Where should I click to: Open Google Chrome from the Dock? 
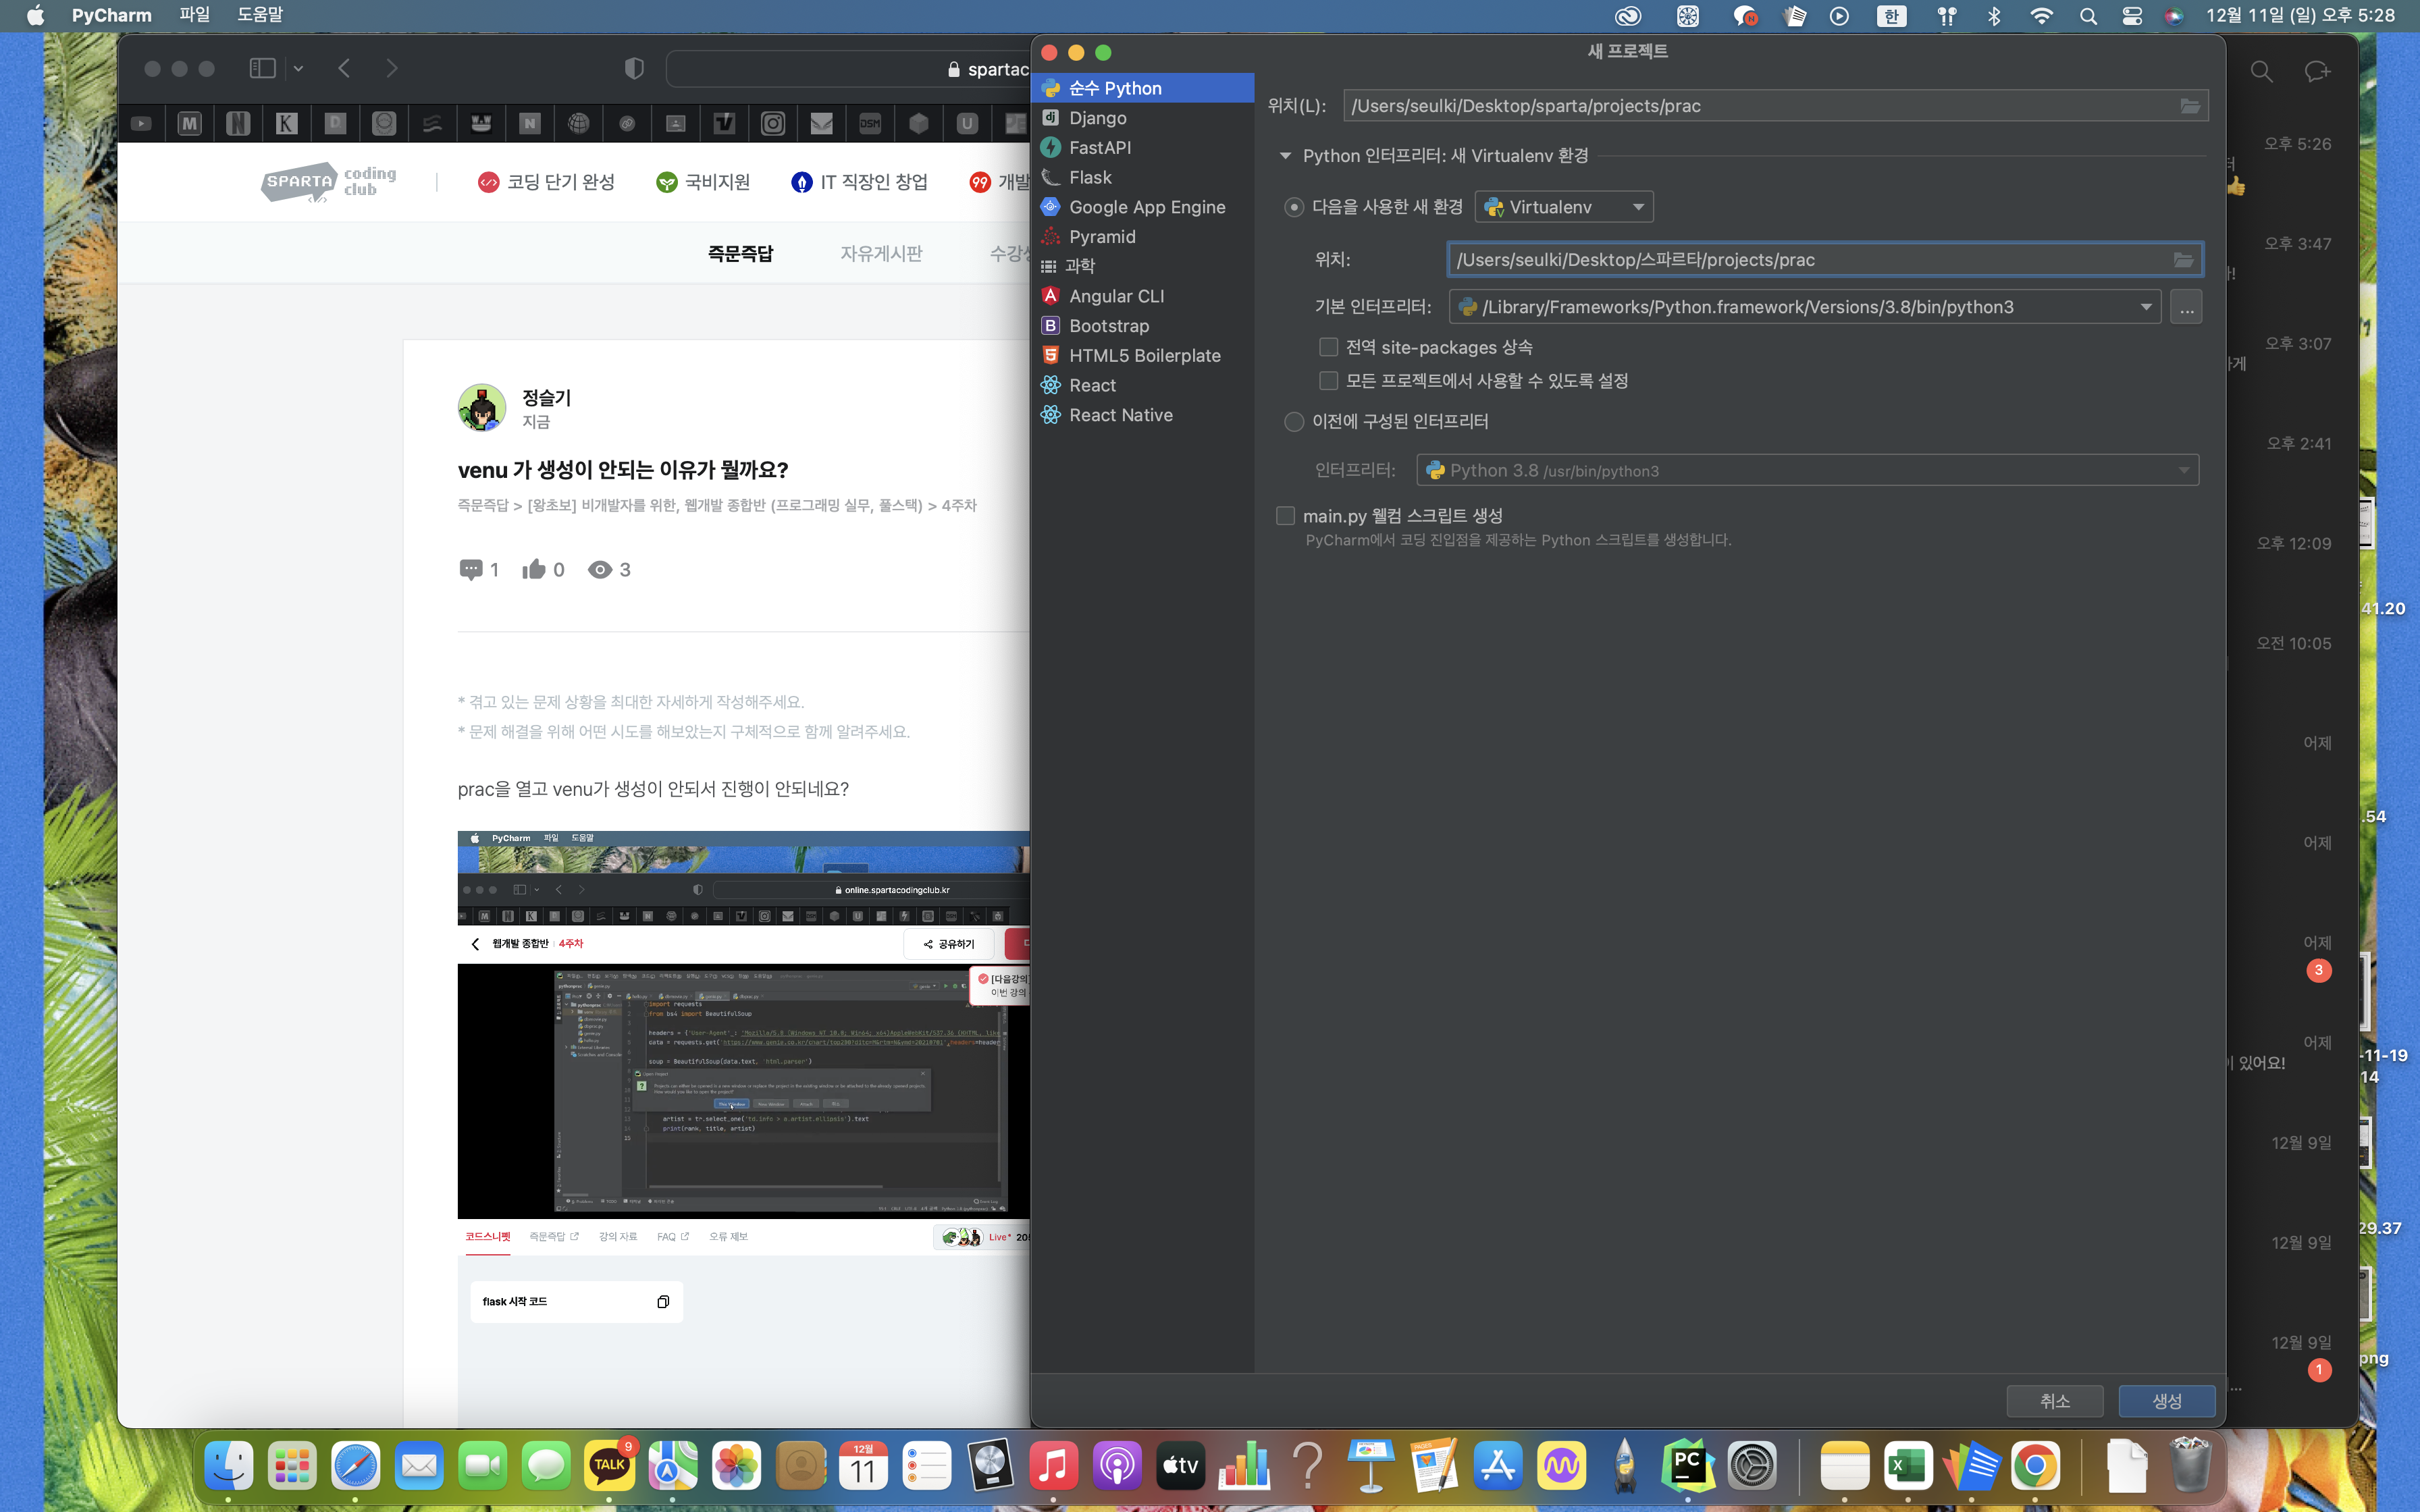[2035, 1466]
